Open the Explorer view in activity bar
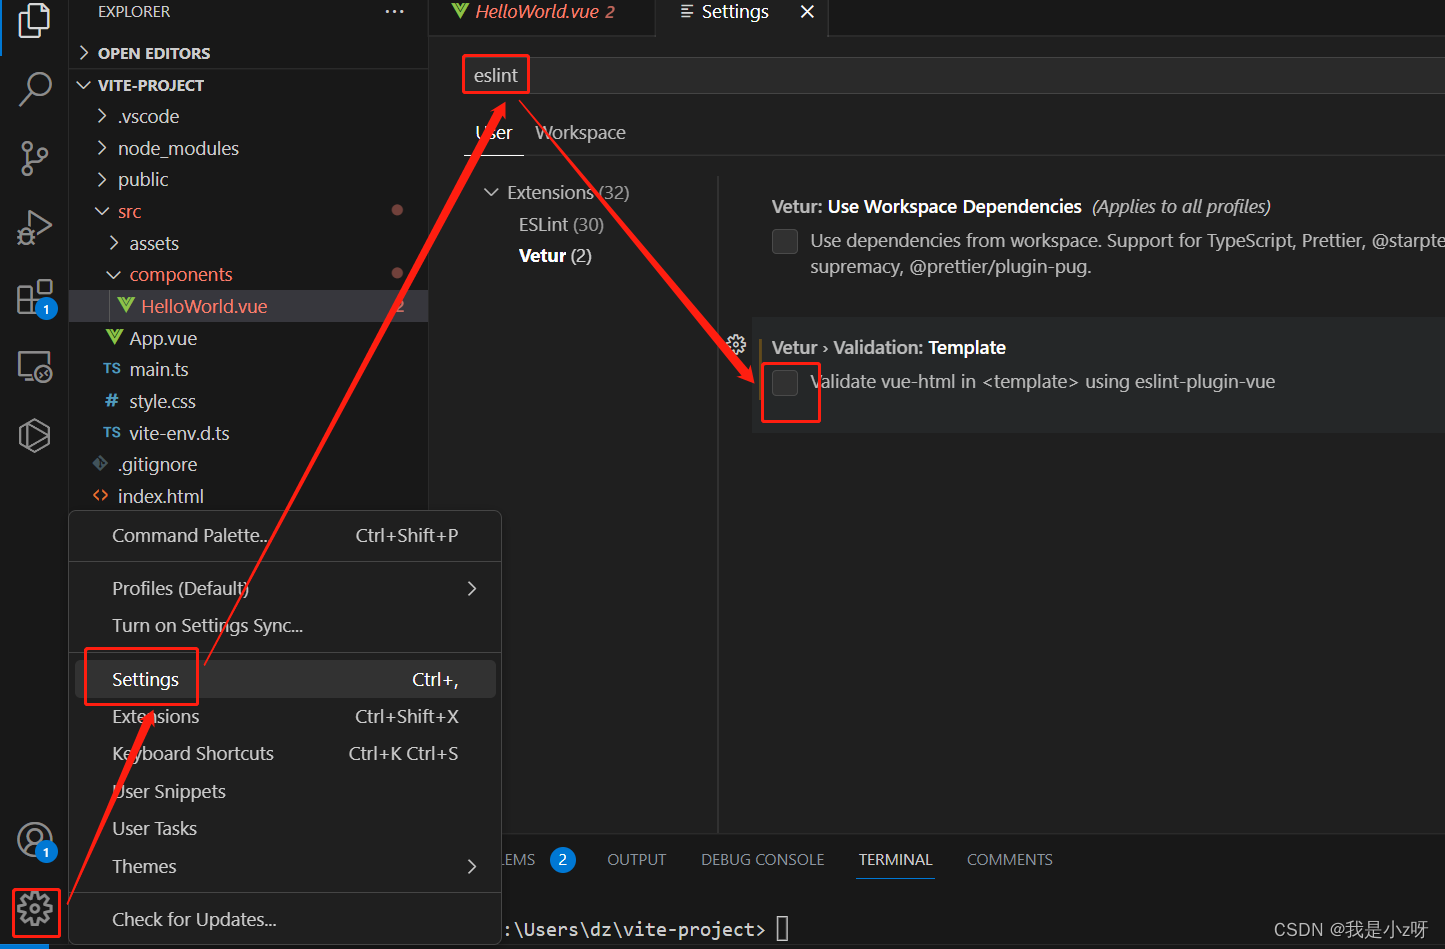The width and height of the screenshot is (1445, 949). pyautogui.click(x=34, y=20)
